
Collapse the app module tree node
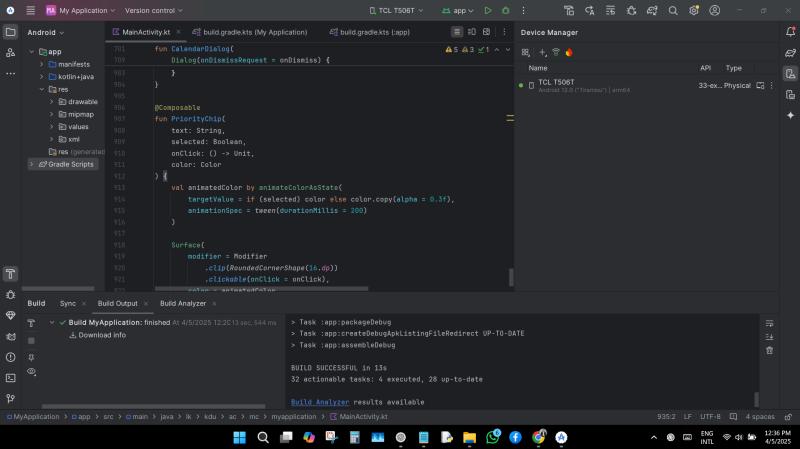coord(32,52)
